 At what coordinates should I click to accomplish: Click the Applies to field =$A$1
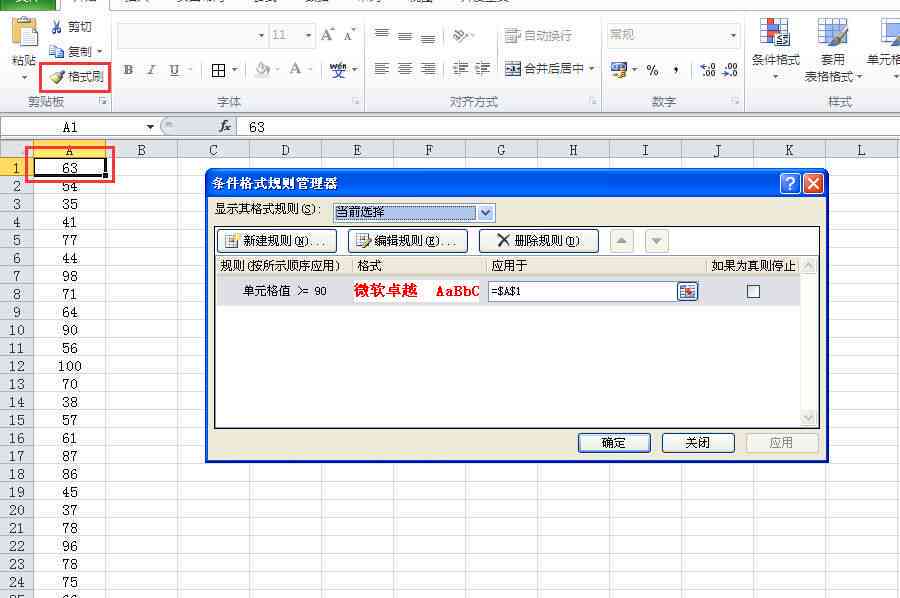(582, 292)
